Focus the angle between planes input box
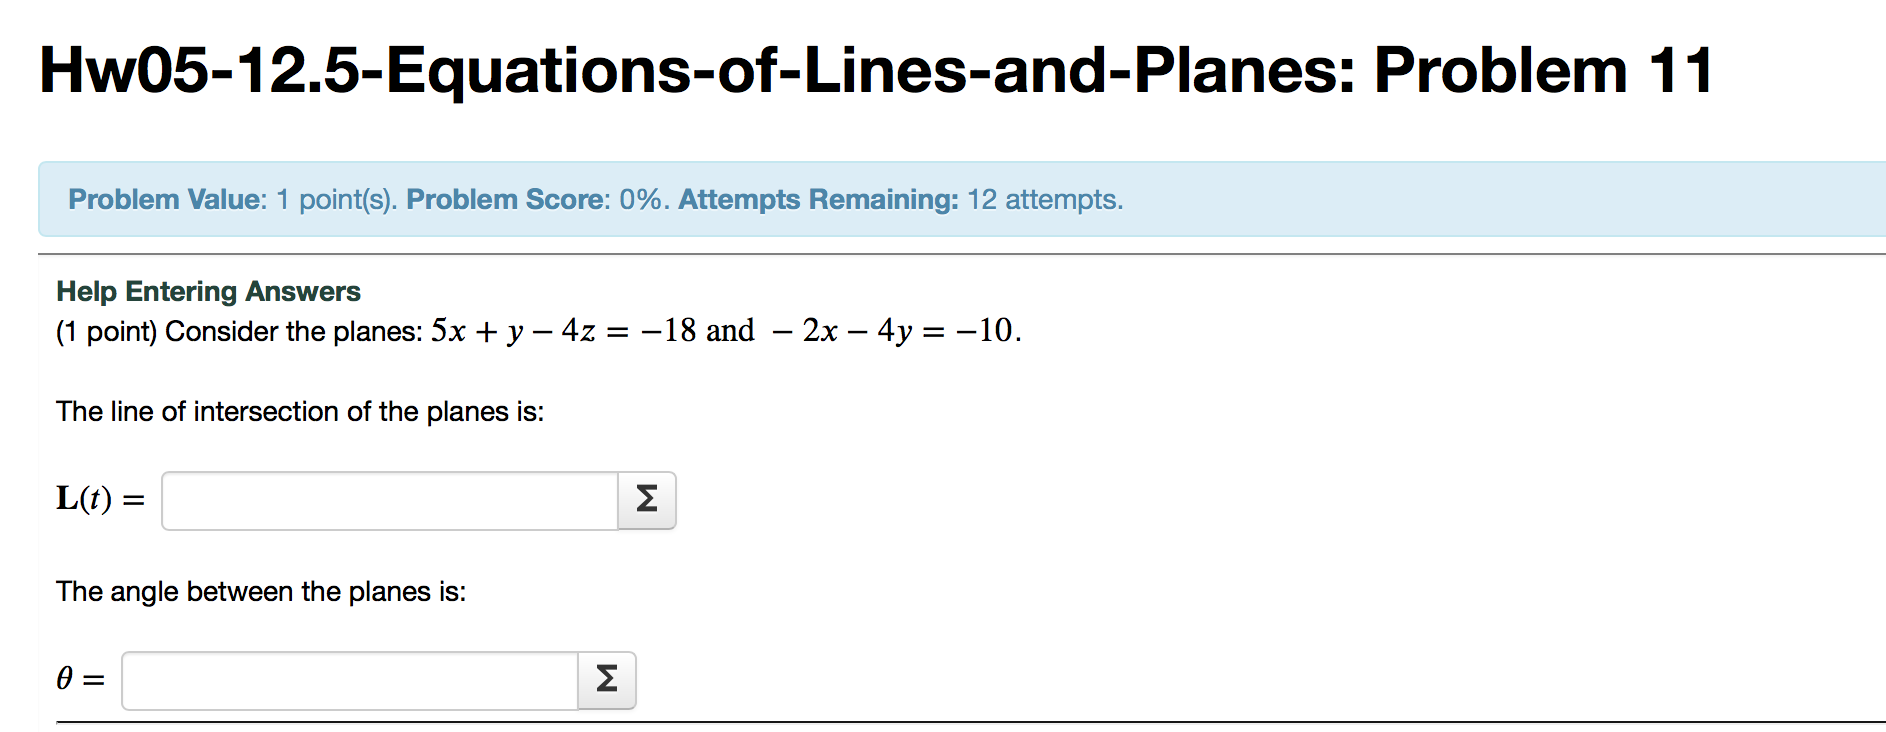The height and width of the screenshot is (732, 1886). coord(348,680)
